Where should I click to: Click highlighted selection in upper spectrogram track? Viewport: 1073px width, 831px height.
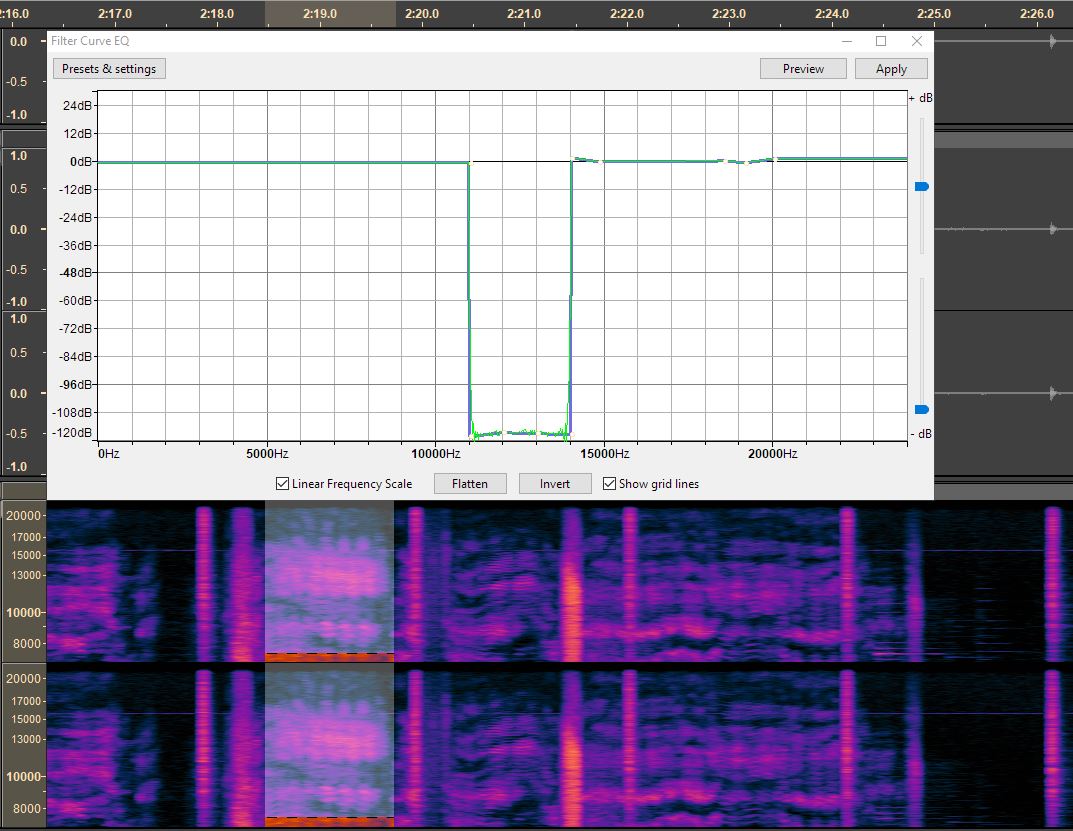329,580
